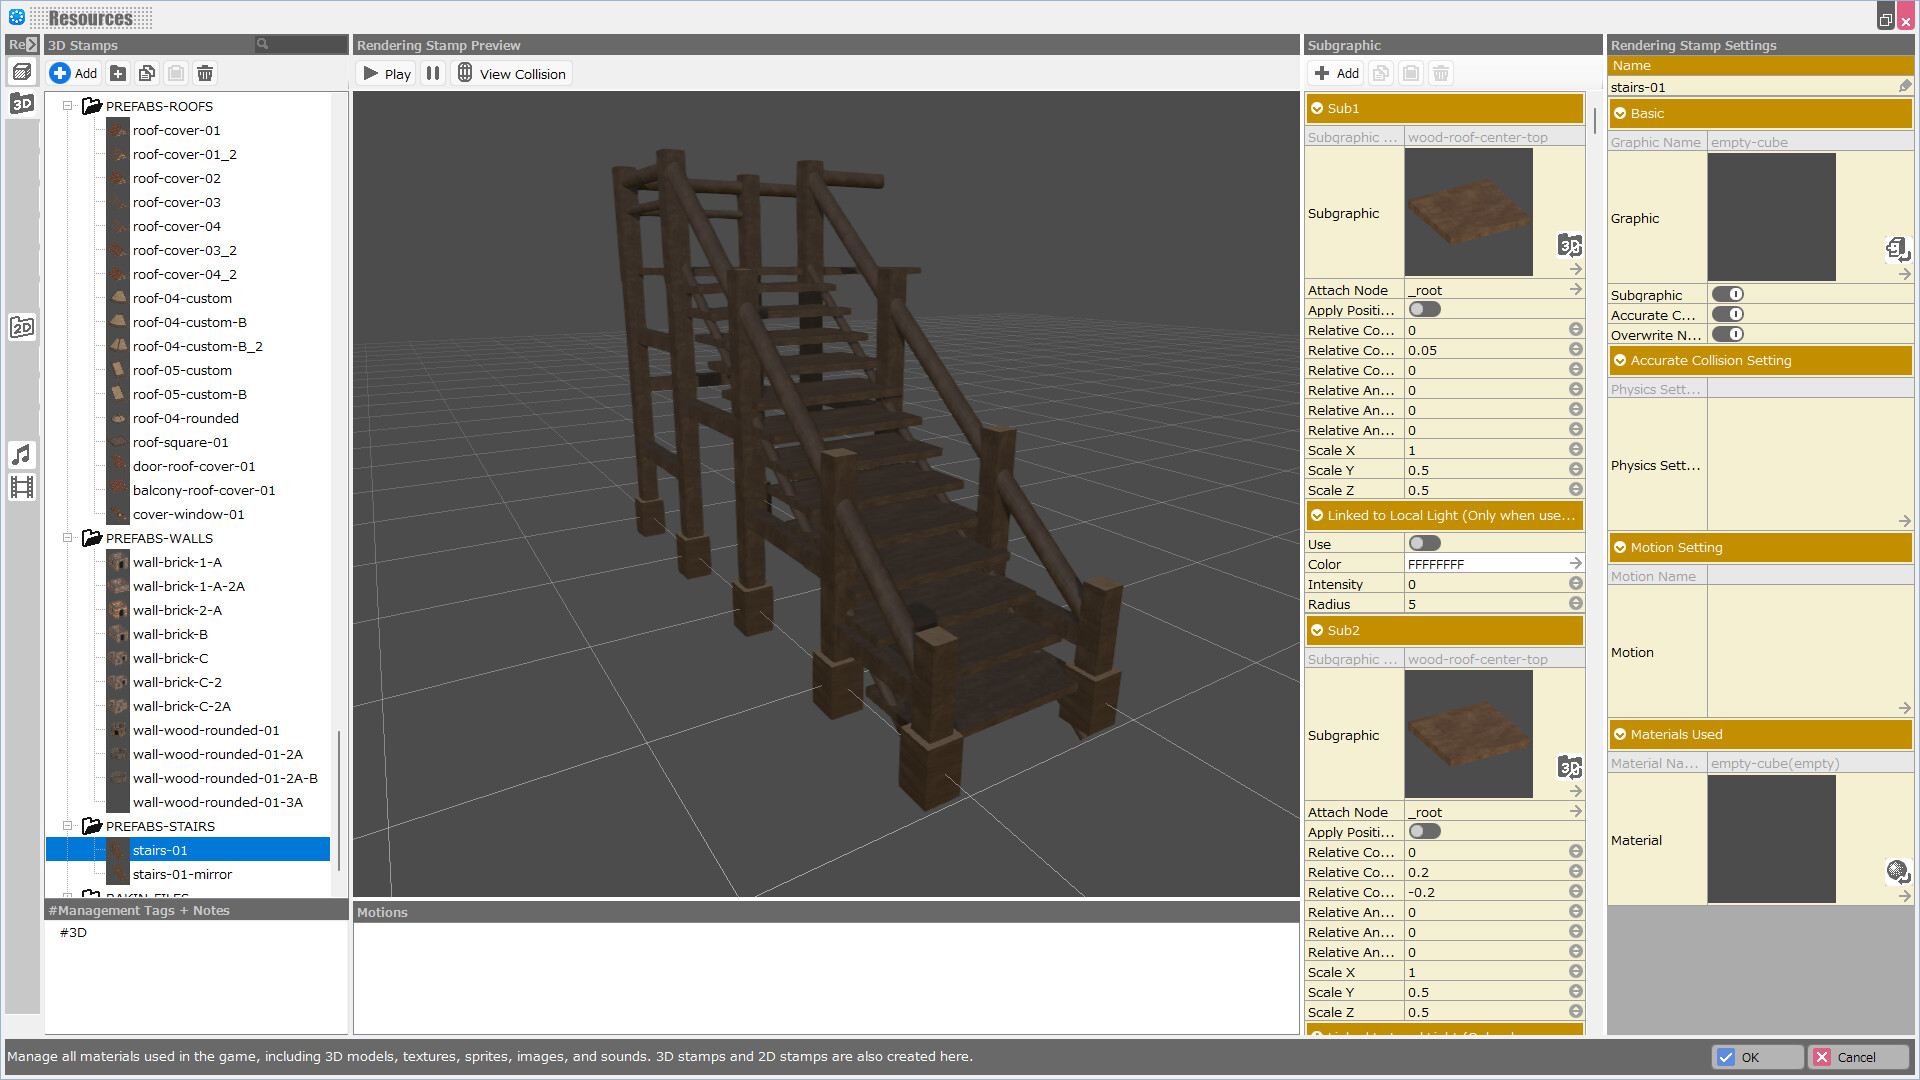The width and height of the screenshot is (1920, 1080).
Task: Collapse the Materials Used section
Action: point(1621,734)
